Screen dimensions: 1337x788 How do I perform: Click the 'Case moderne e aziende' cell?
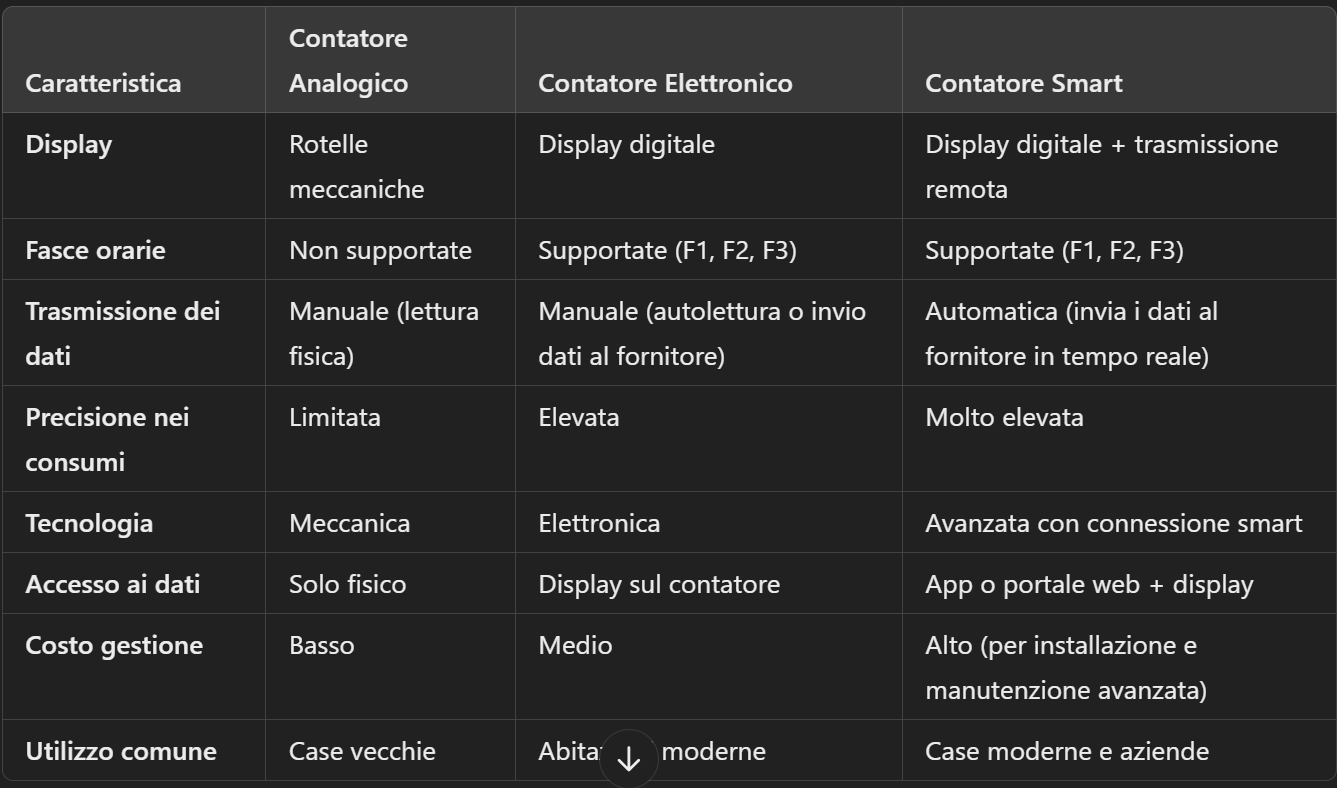(1067, 751)
